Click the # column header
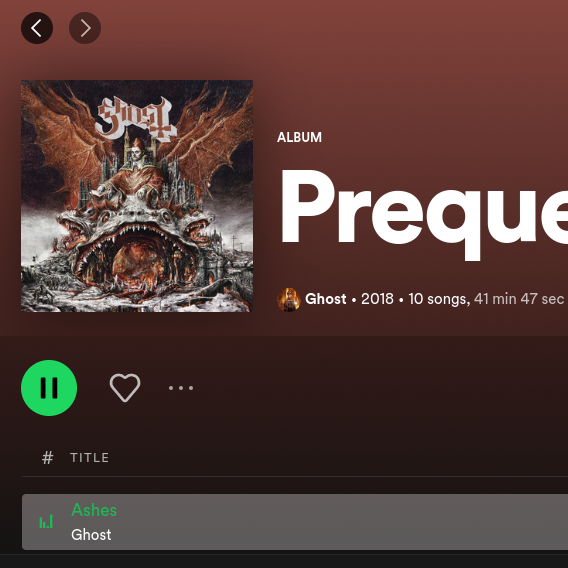Screen dimensions: 568x568 pos(47,458)
